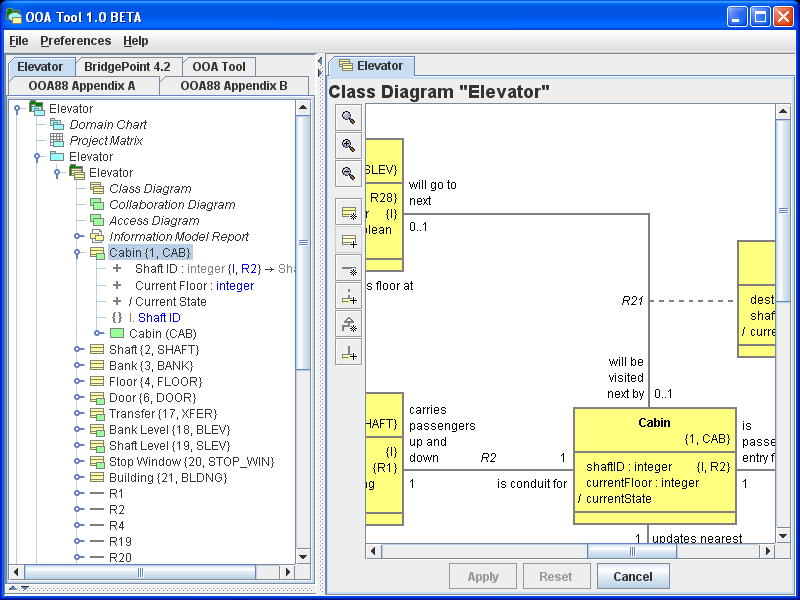Viewport: 800px width, 600px height.
Task: Click the Cabin (CAB) green state model icon
Action: click(117, 333)
